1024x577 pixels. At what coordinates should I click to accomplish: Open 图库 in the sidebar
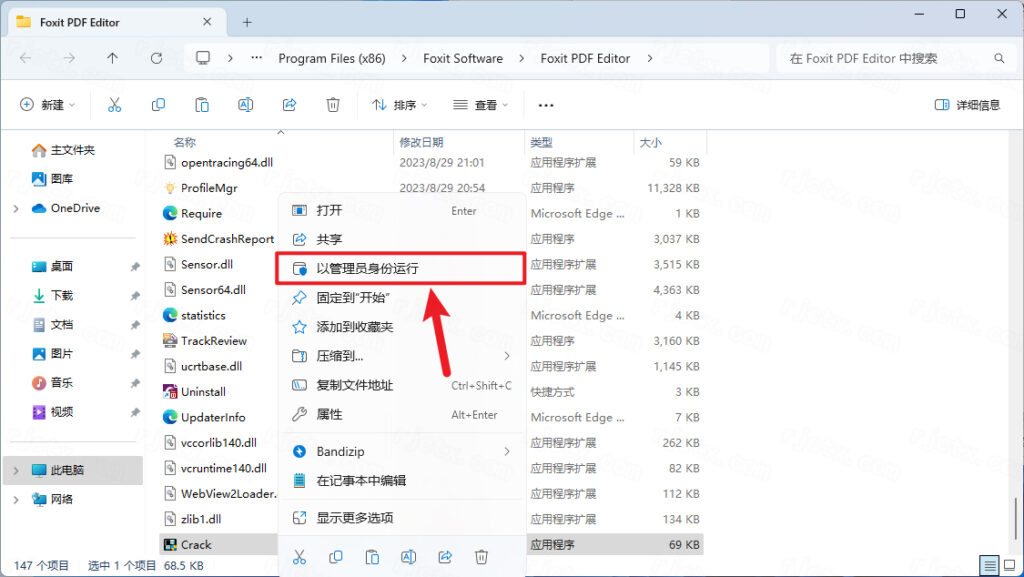52,179
